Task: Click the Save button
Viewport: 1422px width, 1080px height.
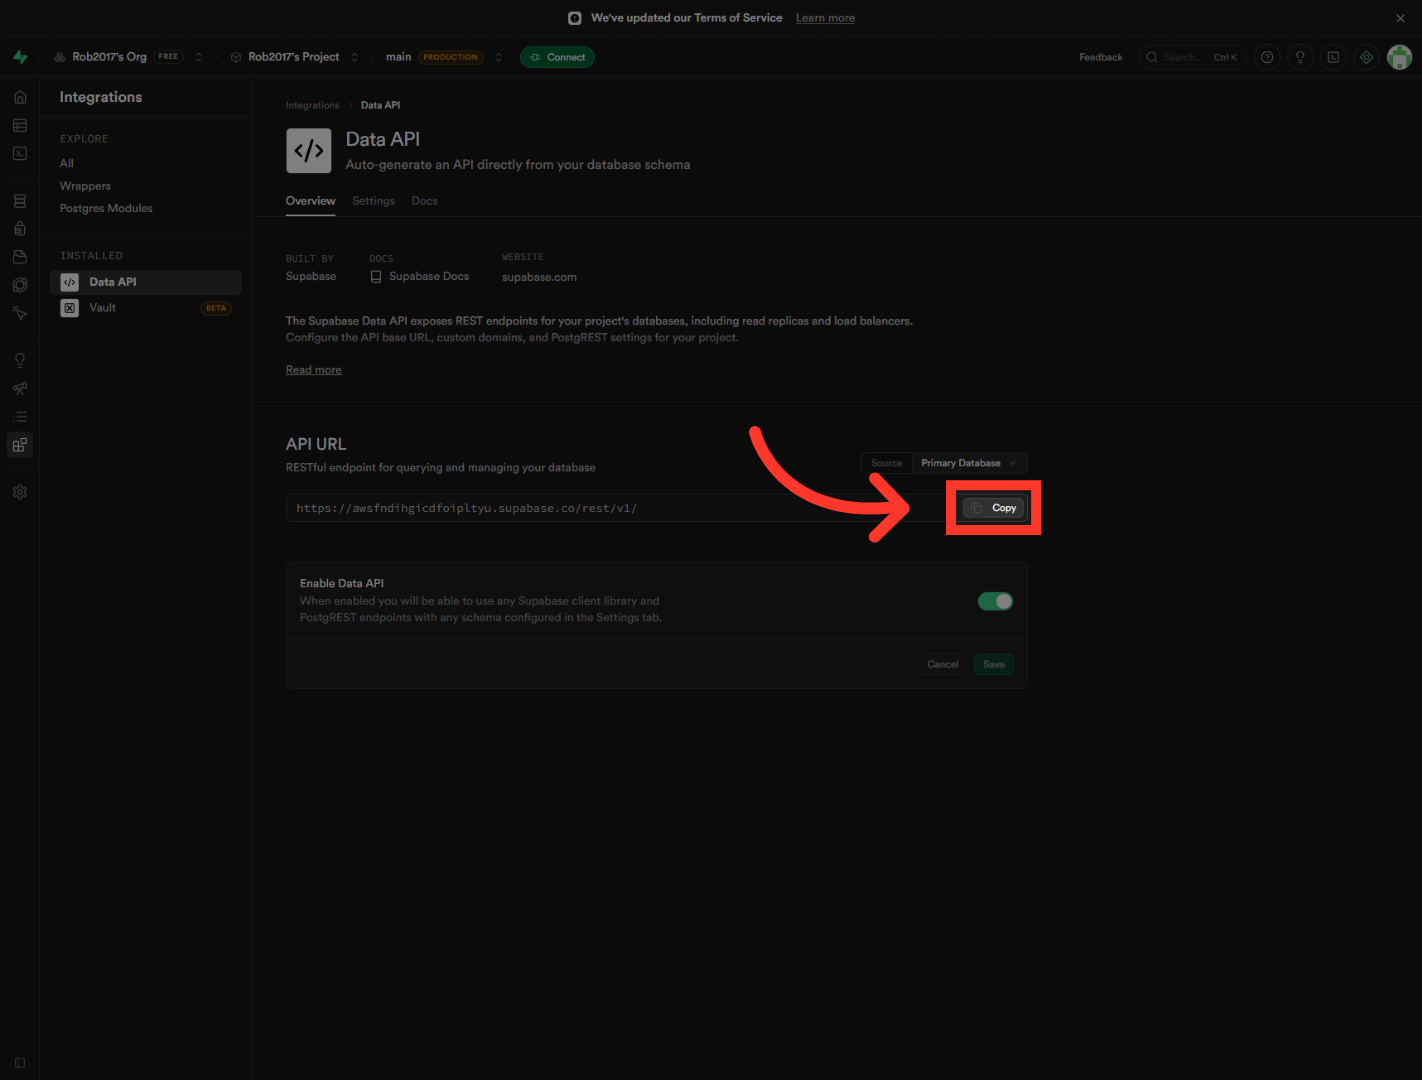Action: [994, 664]
